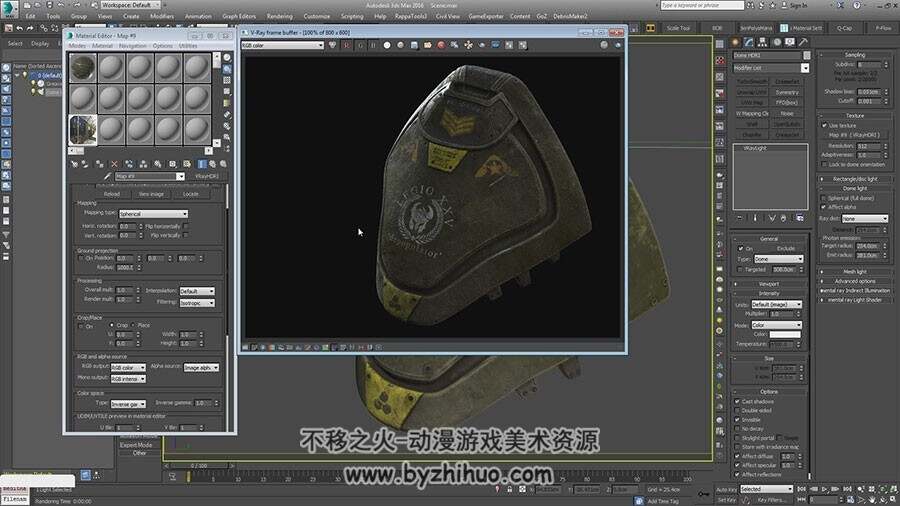The width and height of the screenshot is (900, 506).
Task: Click the Symmetry modifier button
Action: point(787,92)
